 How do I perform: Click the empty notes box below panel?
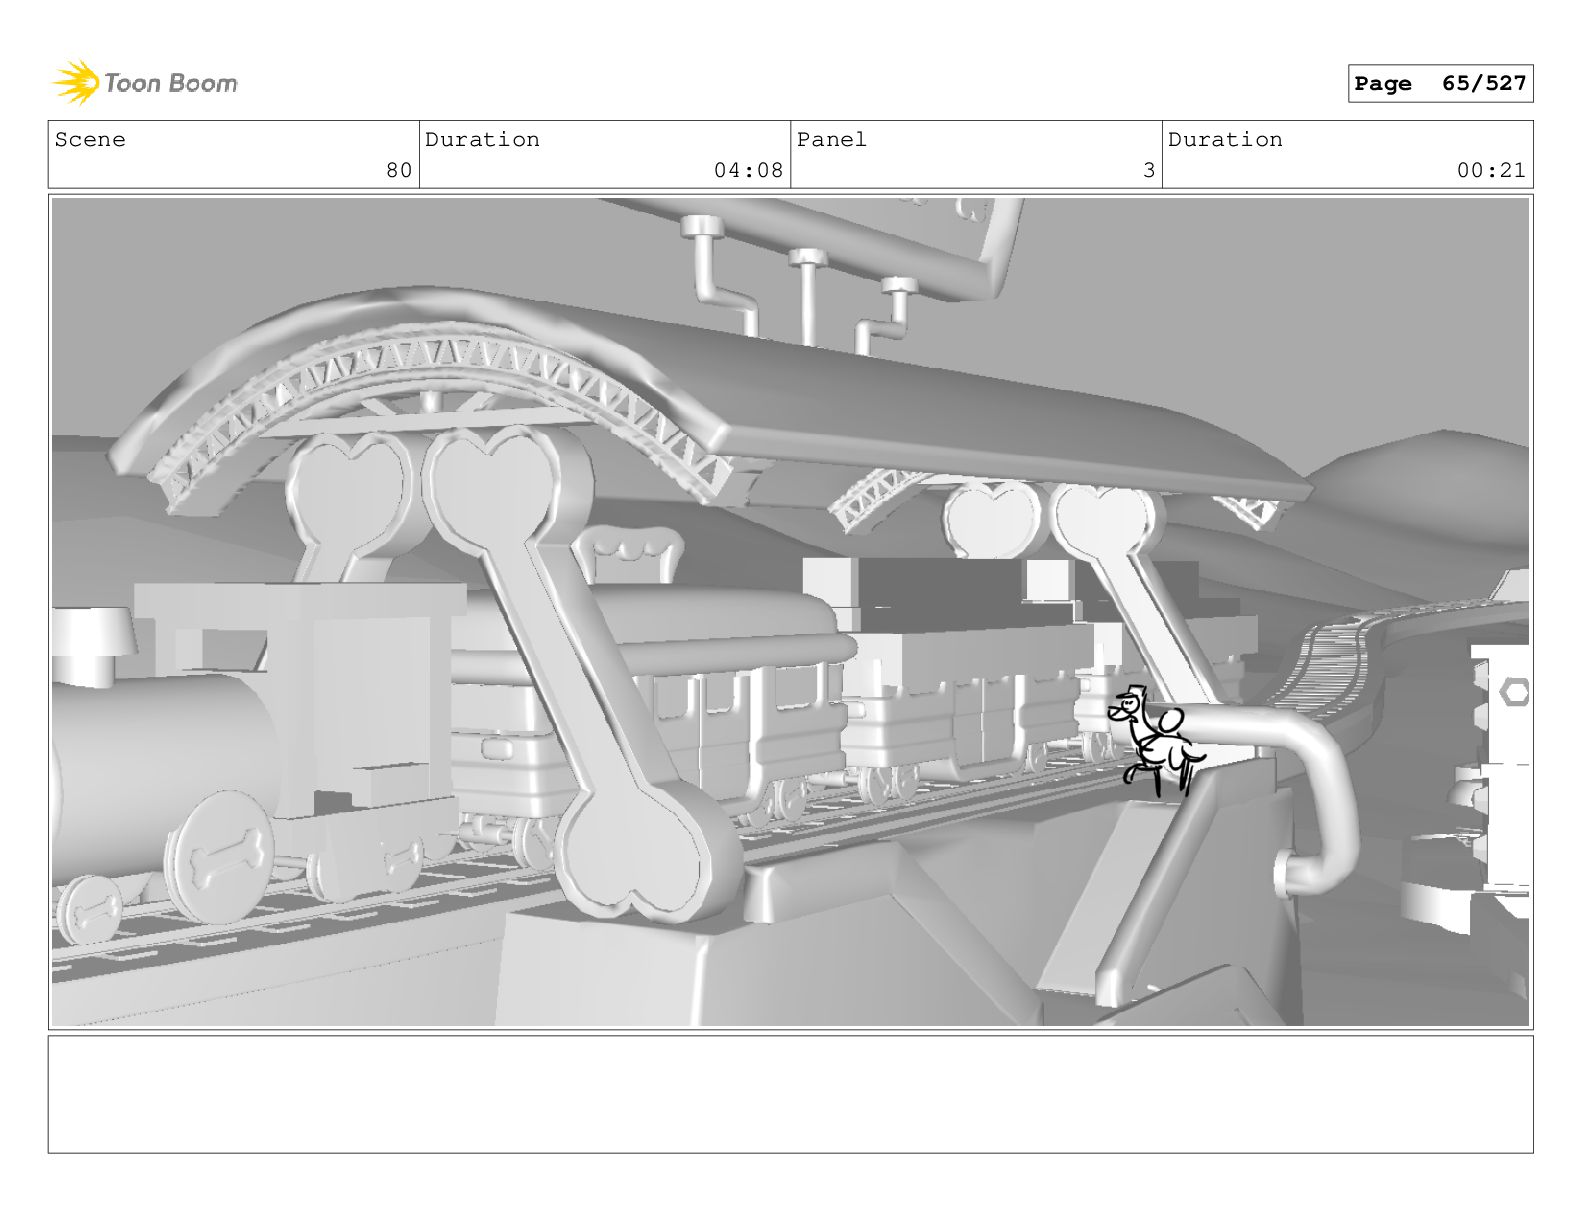tap(790, 1094)
